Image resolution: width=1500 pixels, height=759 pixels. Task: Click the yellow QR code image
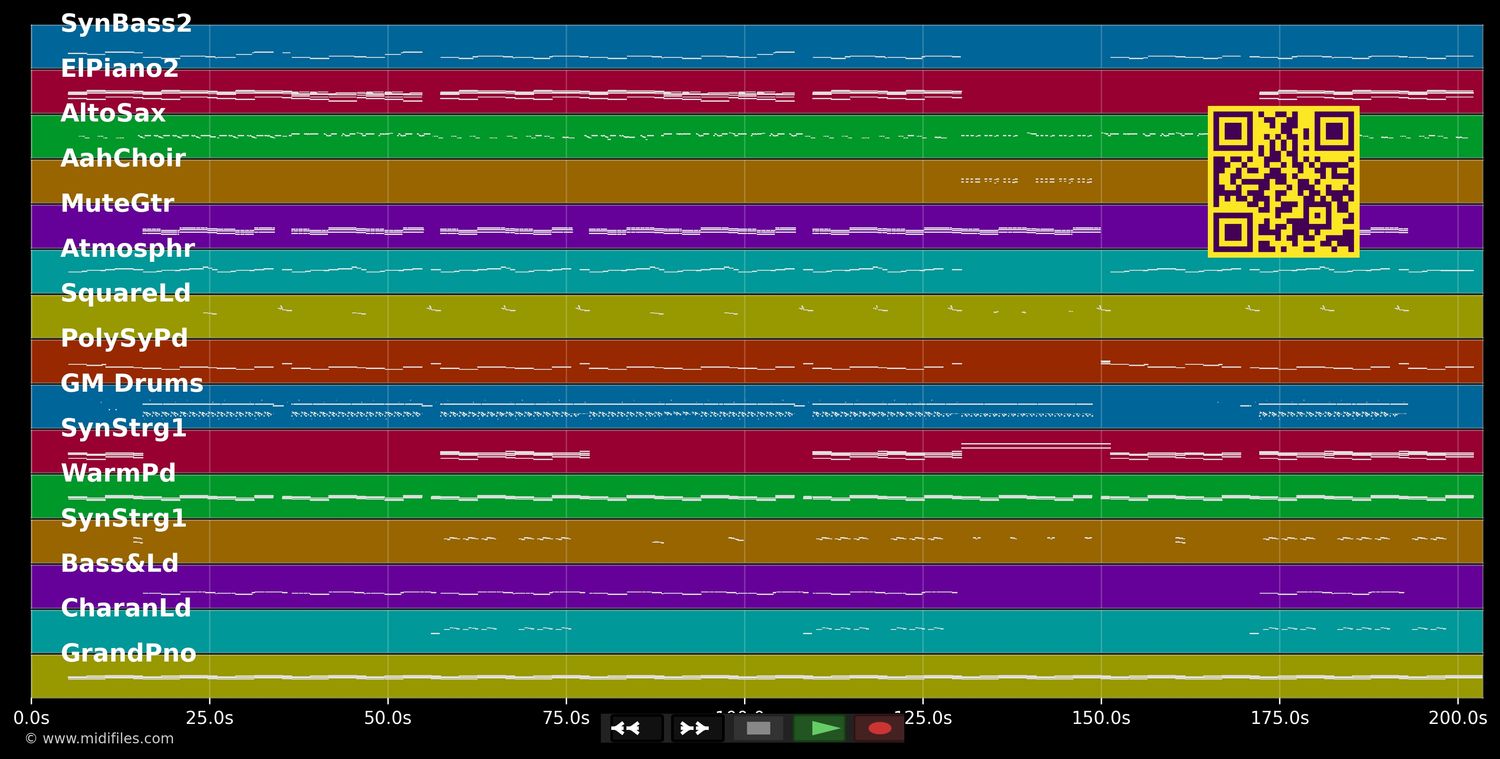1283,182
